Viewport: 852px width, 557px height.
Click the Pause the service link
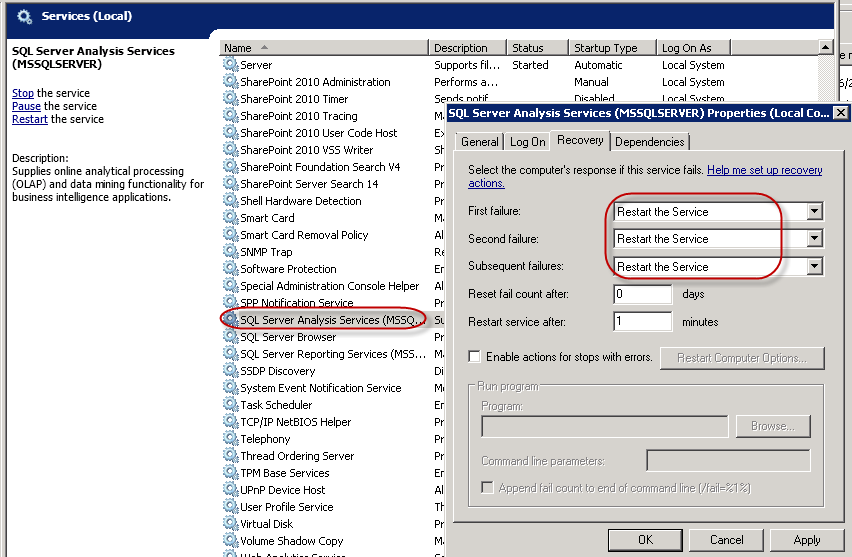(x=26, y=106)
